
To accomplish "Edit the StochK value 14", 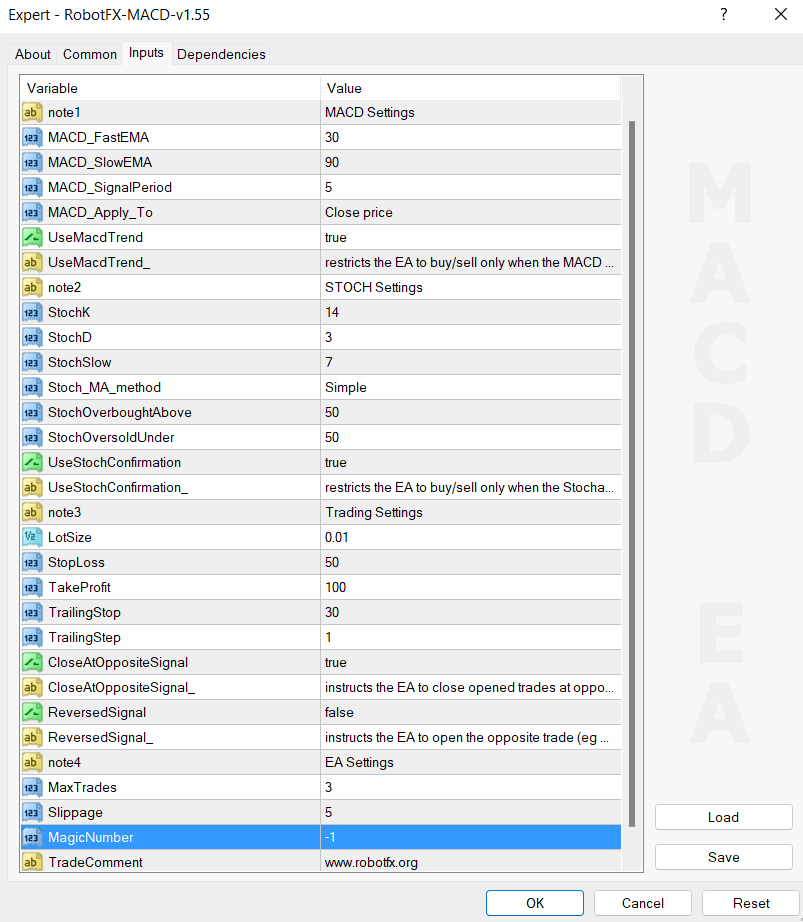I will (x=471, y=312).
